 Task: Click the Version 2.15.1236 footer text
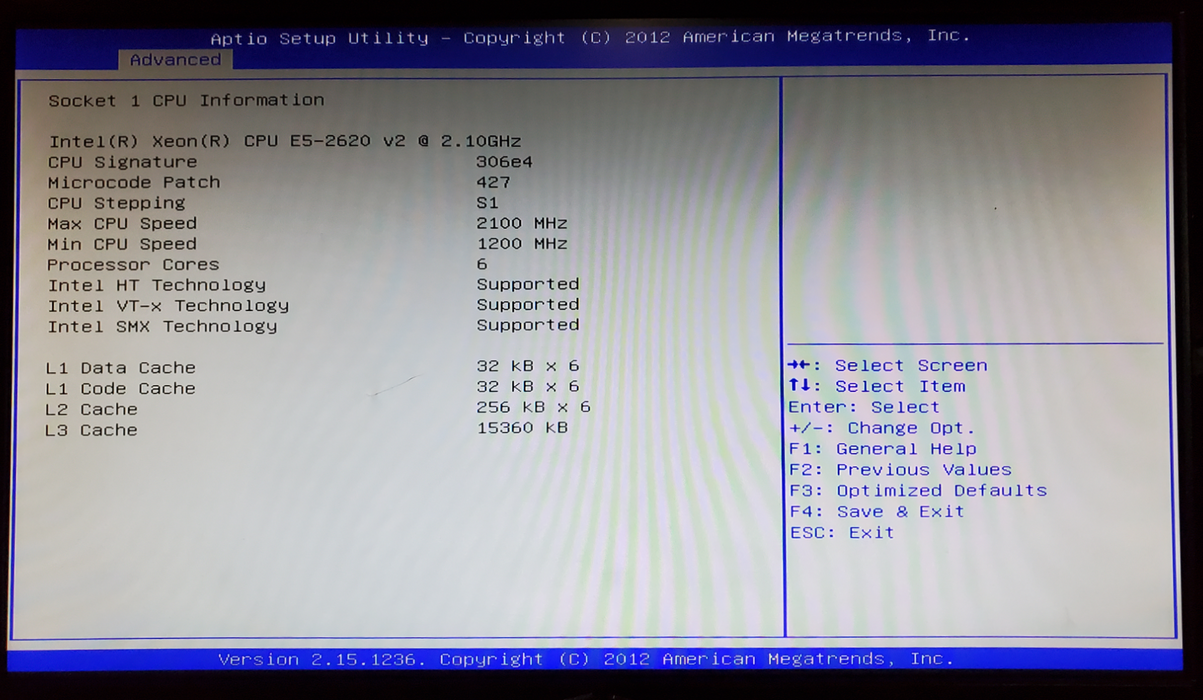[586, 659]
